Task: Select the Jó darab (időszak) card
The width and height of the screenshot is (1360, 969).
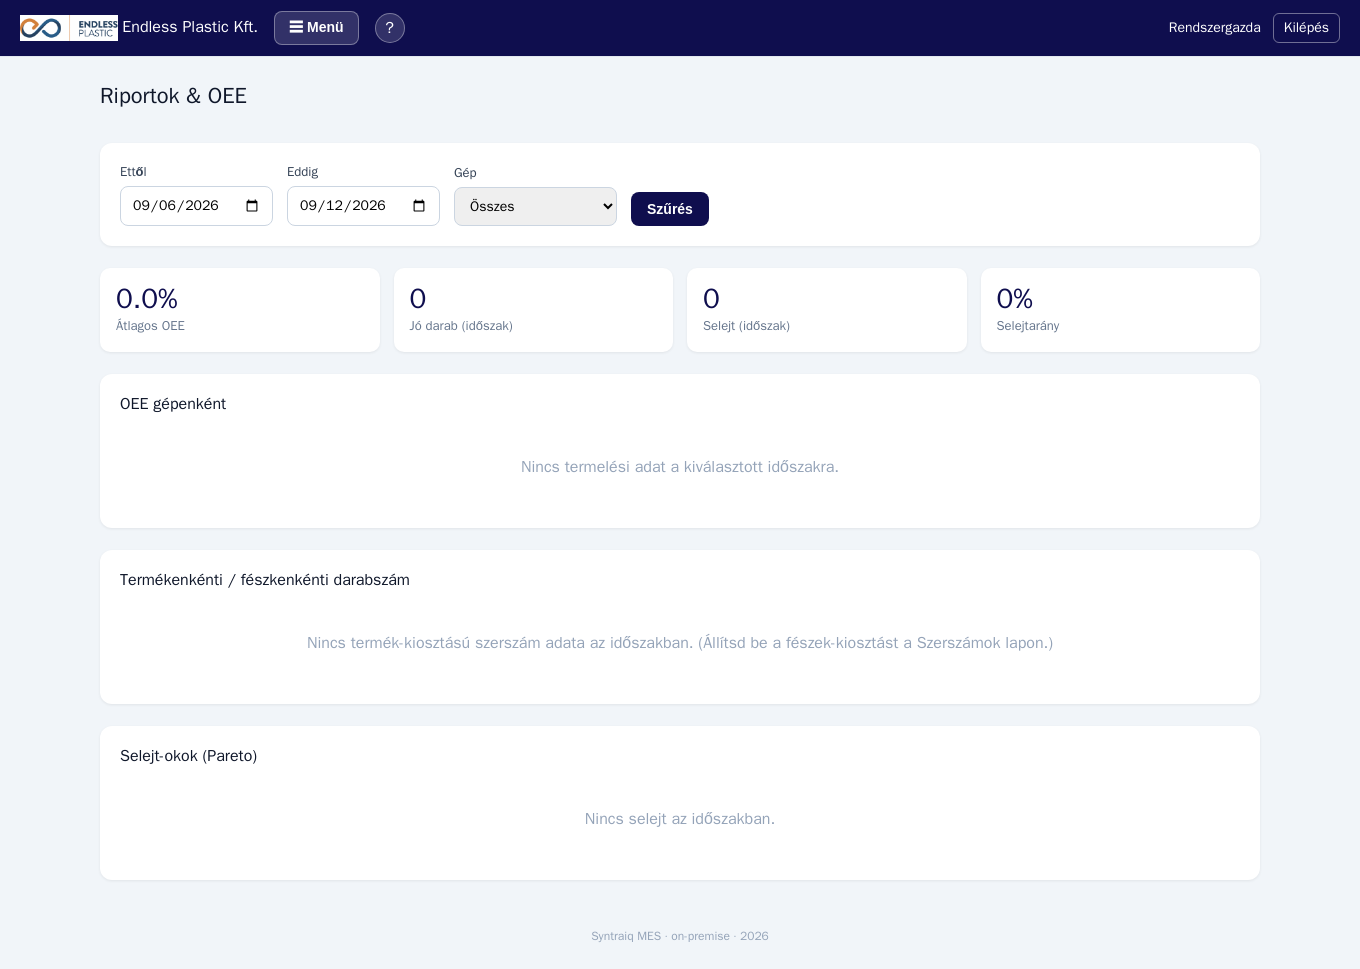Action: coord(533,310)
